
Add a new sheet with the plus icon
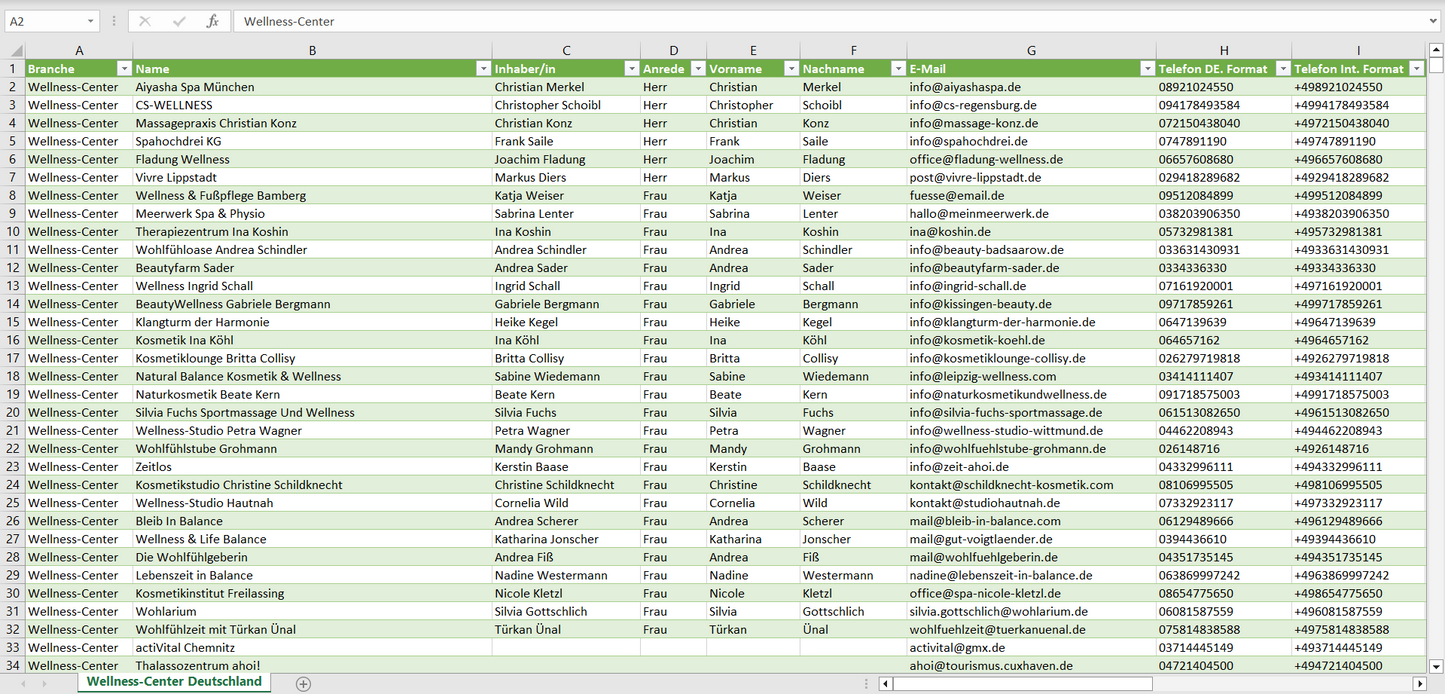coord(303,684)
